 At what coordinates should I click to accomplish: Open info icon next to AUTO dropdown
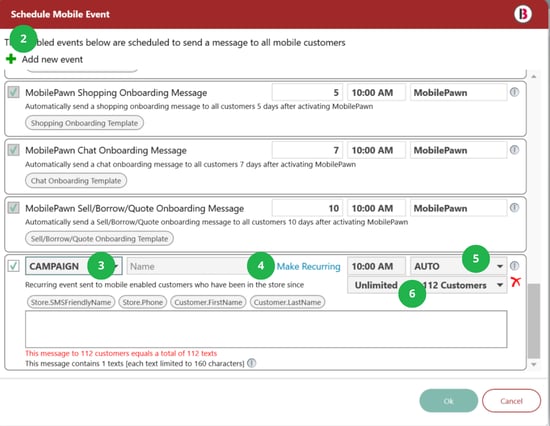(514, 266)
